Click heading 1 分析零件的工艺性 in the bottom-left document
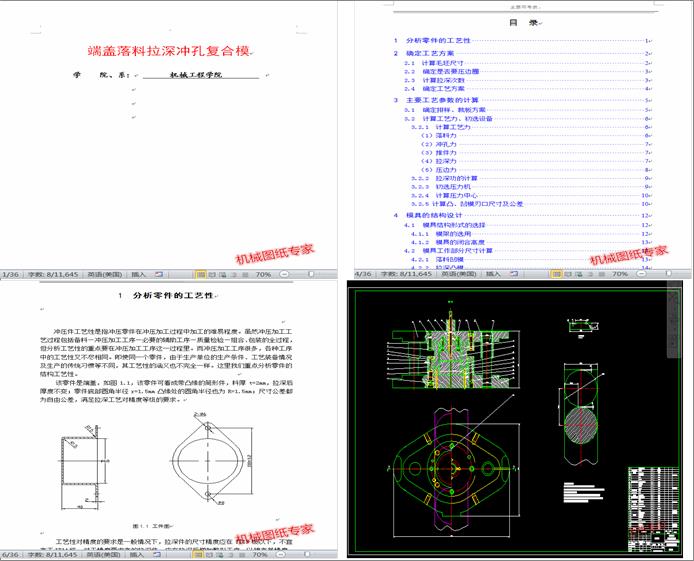Viewport: 694px width, 561px height. [166, 295]
